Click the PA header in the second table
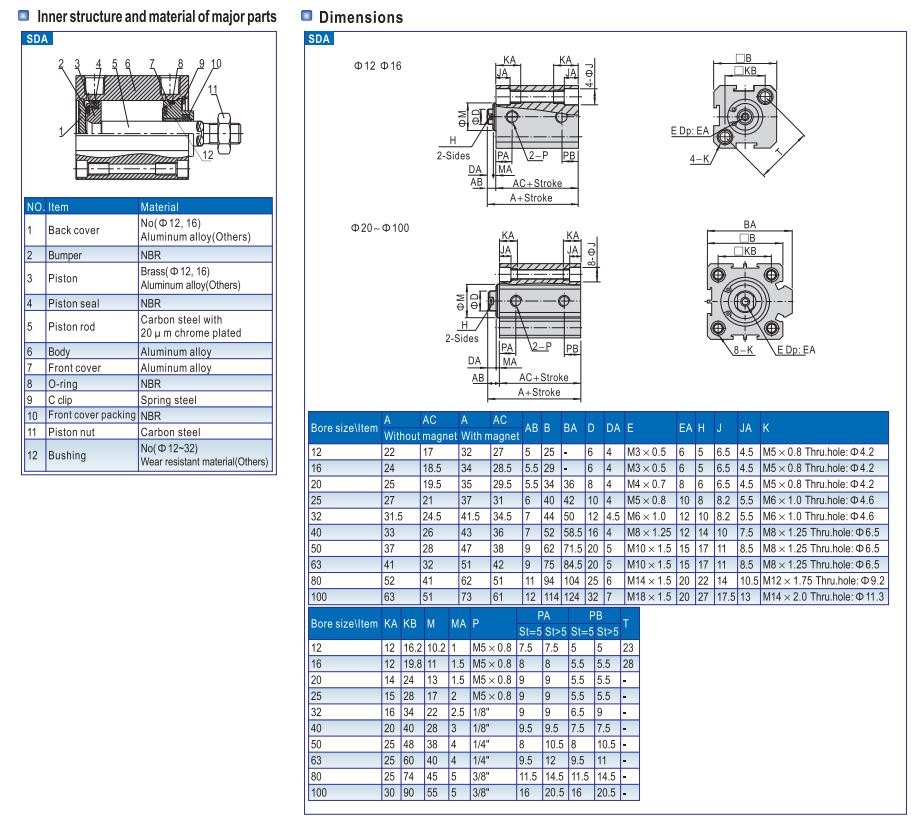The width and height of the screenshot is (911, 823). point(543,616)
